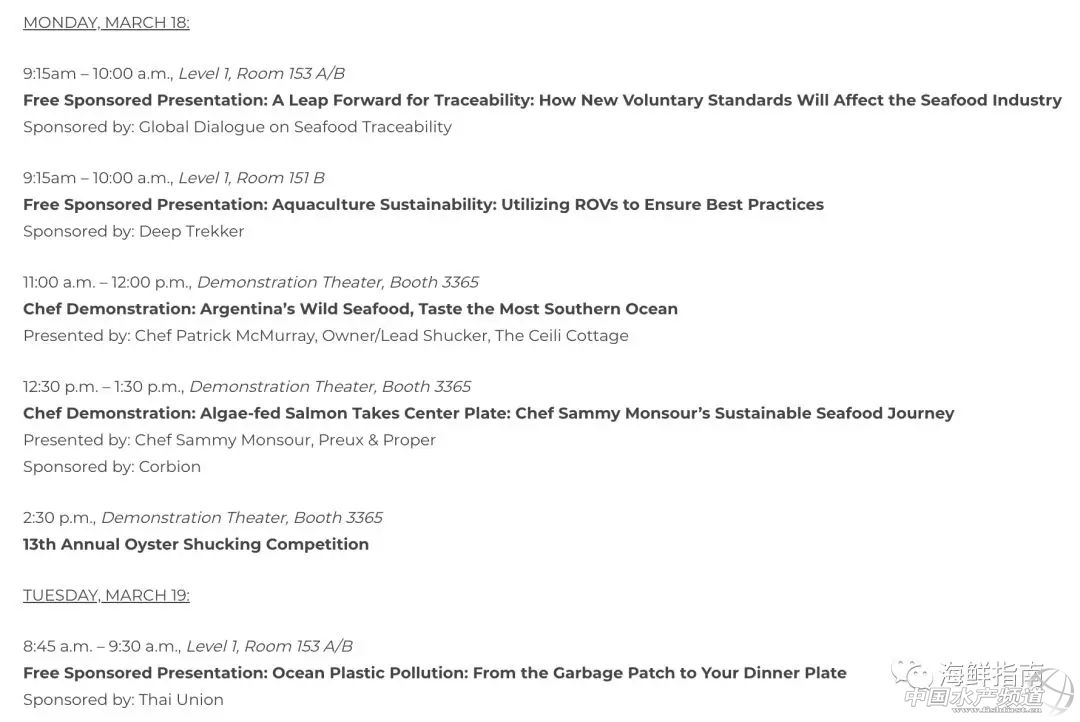Screen dimensions: 1080x722
Task: Click the 12:30 p.m. Demonstration Theater time line
Action: pos(246,386)
